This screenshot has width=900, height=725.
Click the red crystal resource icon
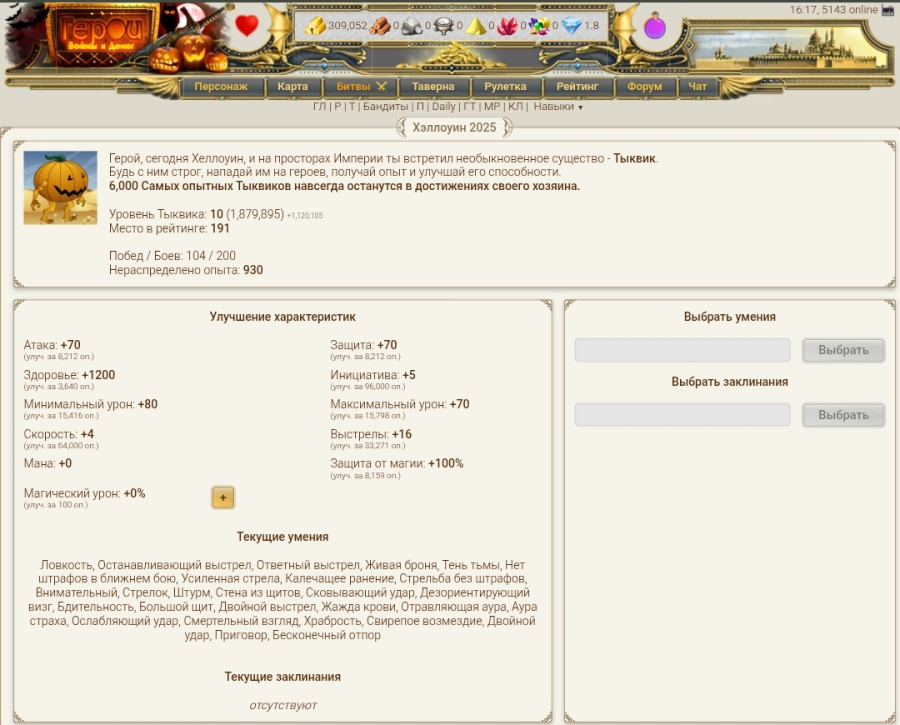click(508, 26)
